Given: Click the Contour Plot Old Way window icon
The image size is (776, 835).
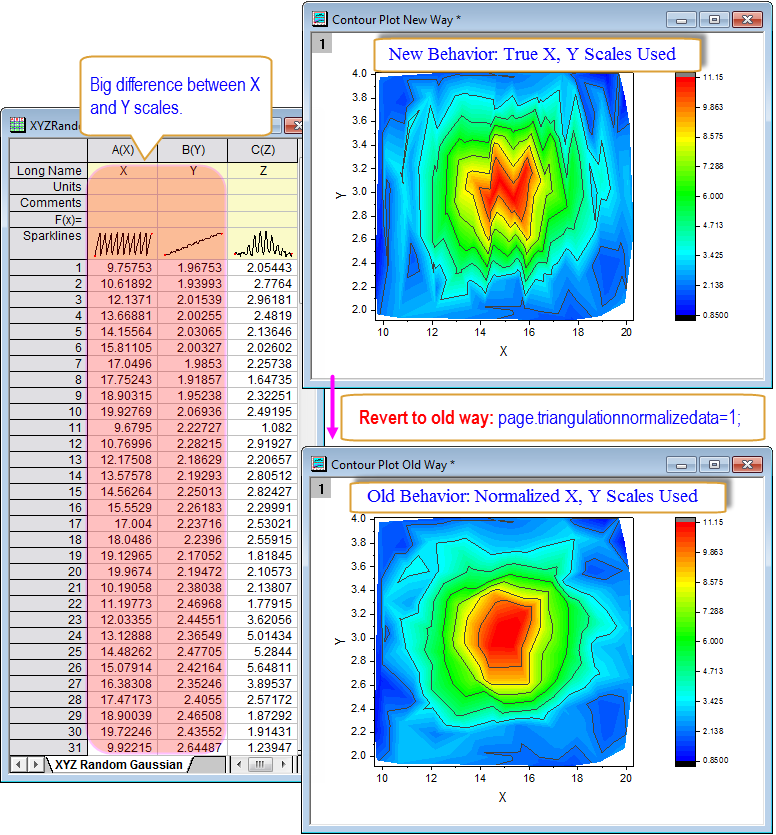Looking at the screenshot, I should click(318, 464).
